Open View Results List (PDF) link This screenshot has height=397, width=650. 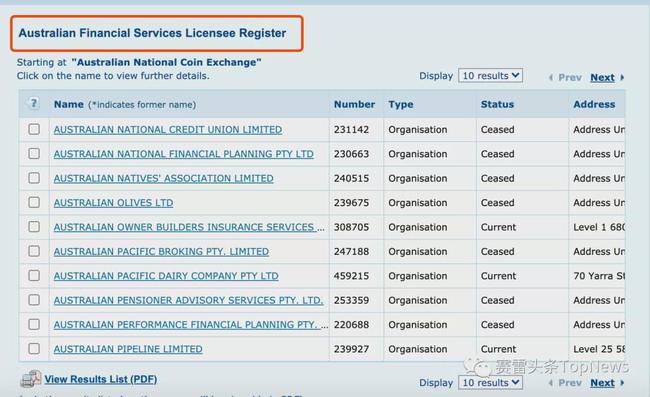(101, 379)
